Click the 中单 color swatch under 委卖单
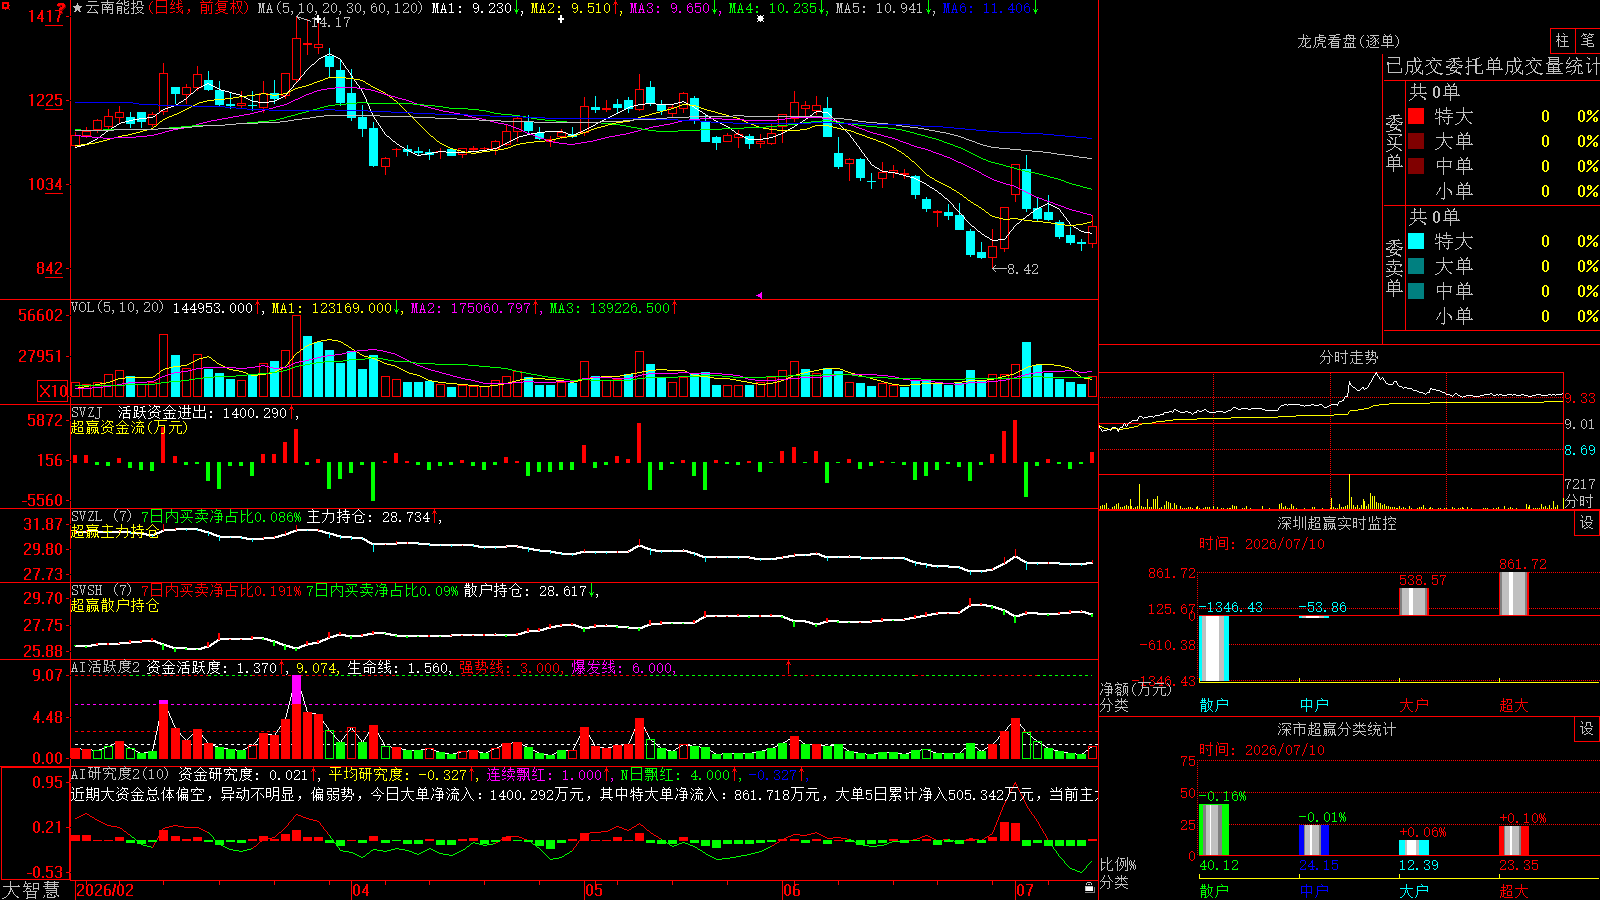1600x900 pixels. 1416,291
